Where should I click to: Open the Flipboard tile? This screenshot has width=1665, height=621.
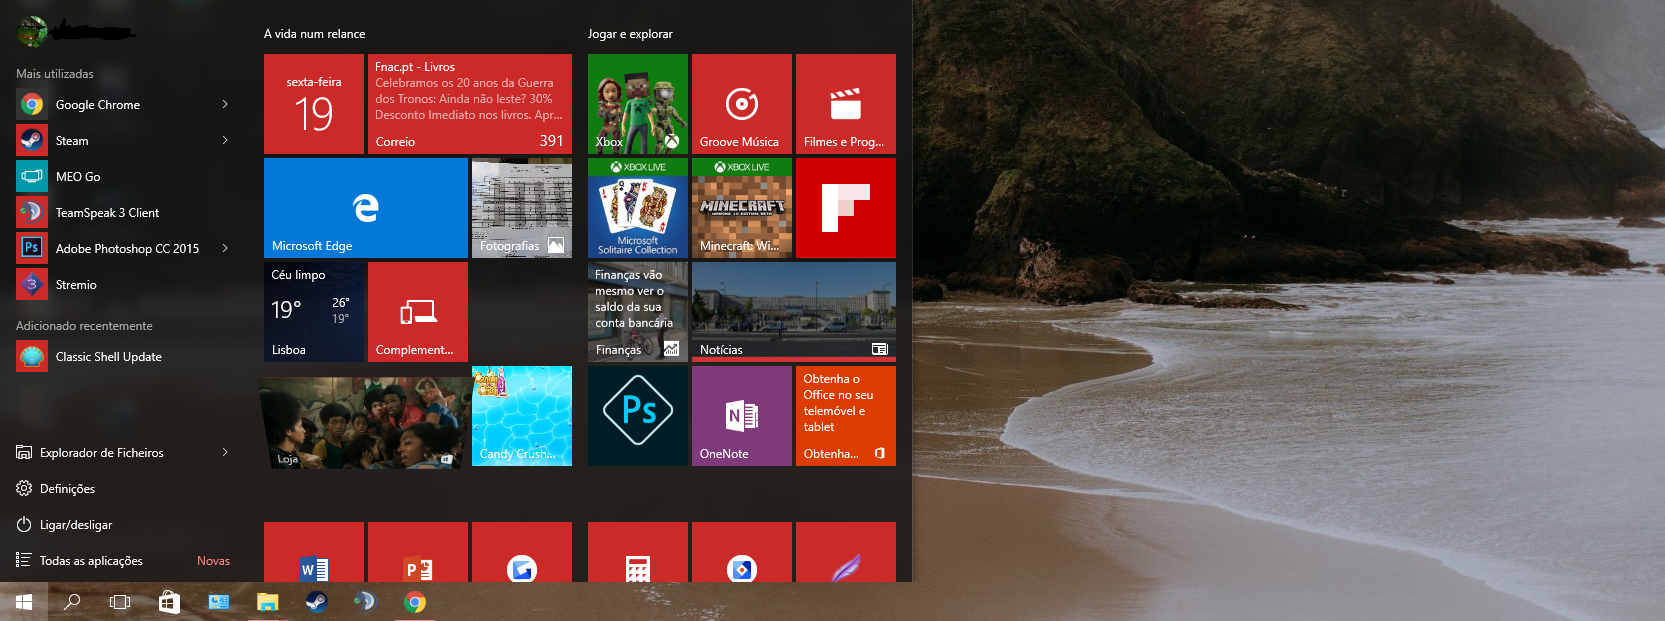pyautogui.click(x=846, y=208)
